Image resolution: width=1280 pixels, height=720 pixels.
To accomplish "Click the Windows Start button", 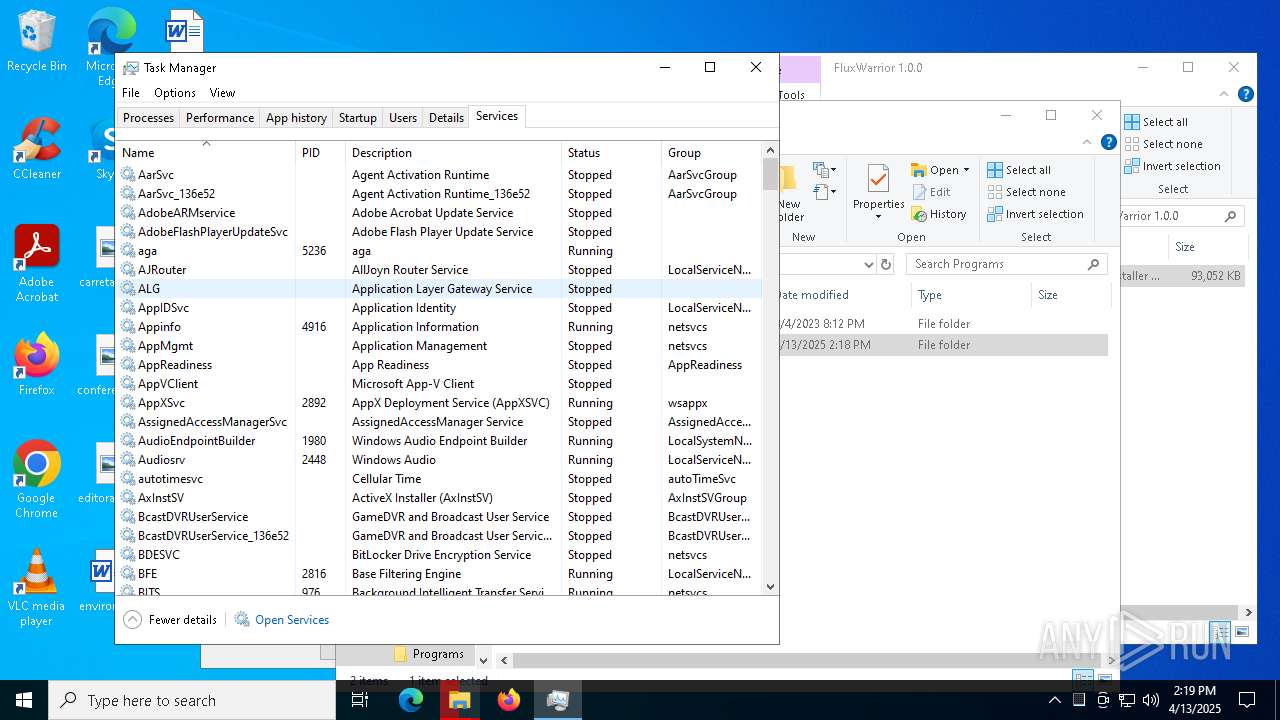I will (x=24, y=700).
